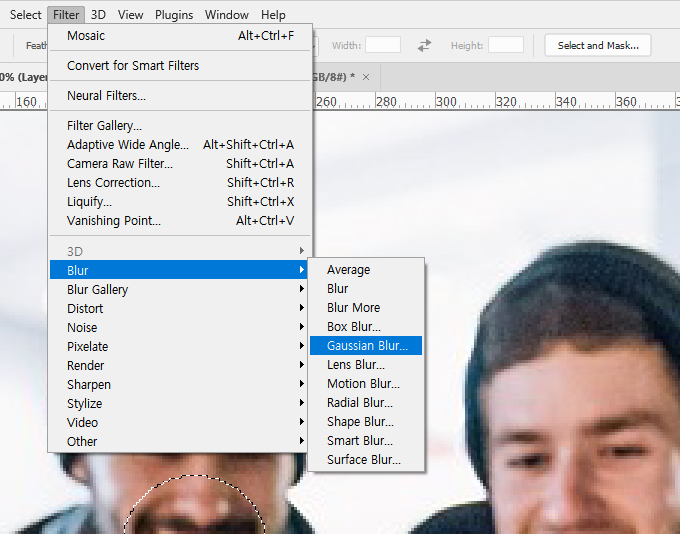Open the Filter Gallery
The height and width of the screenshot is (534, 680).
tap(180, 126)
